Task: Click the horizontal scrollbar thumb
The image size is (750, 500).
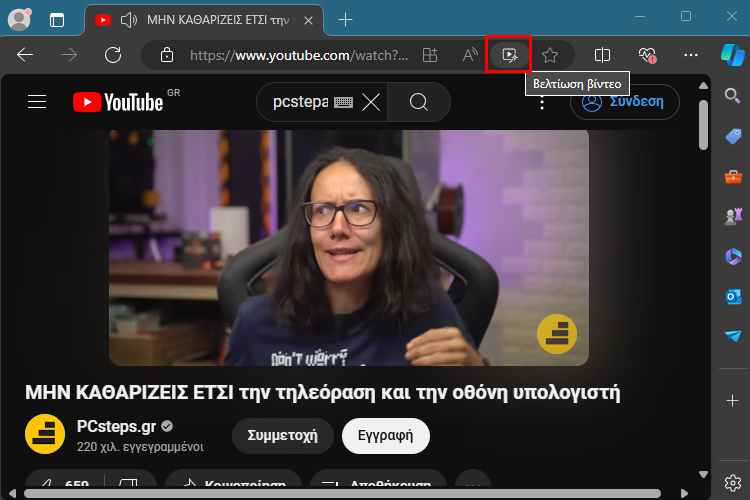Action: click(342, 493)
